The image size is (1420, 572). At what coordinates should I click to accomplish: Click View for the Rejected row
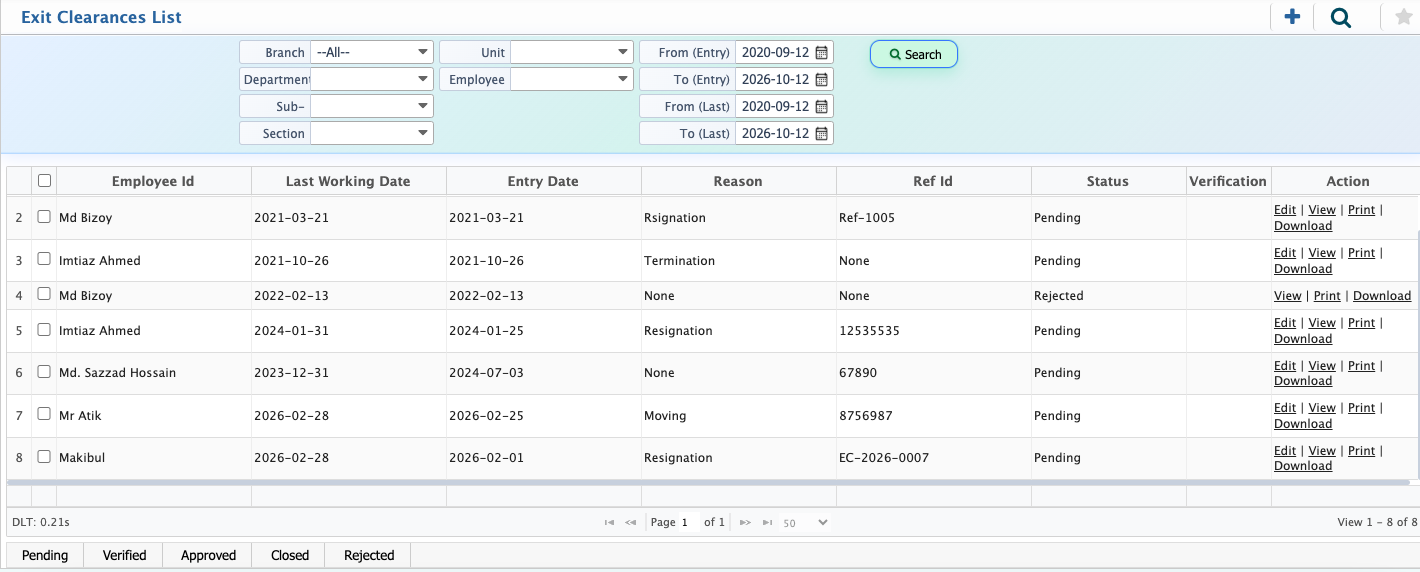[x=1288, y=296]
